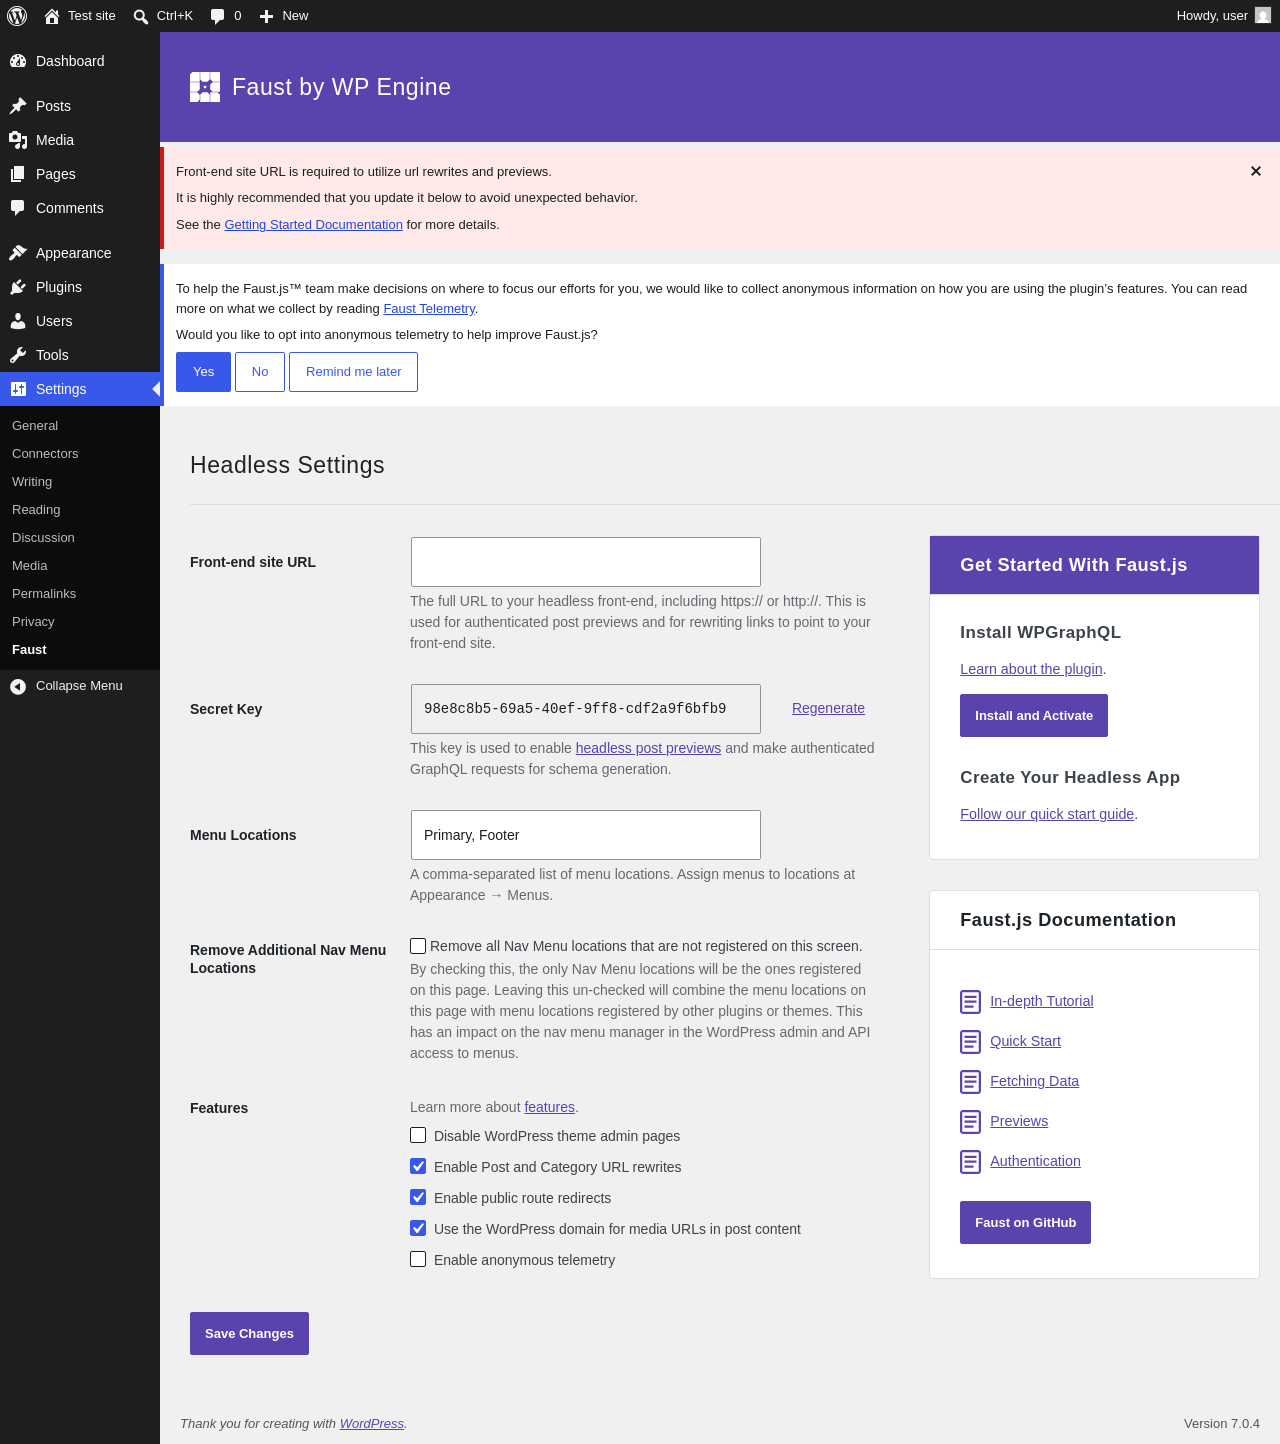Click Save Changes button
This screenshot has width=1280, height=1444.
(x=249, y=1333)
